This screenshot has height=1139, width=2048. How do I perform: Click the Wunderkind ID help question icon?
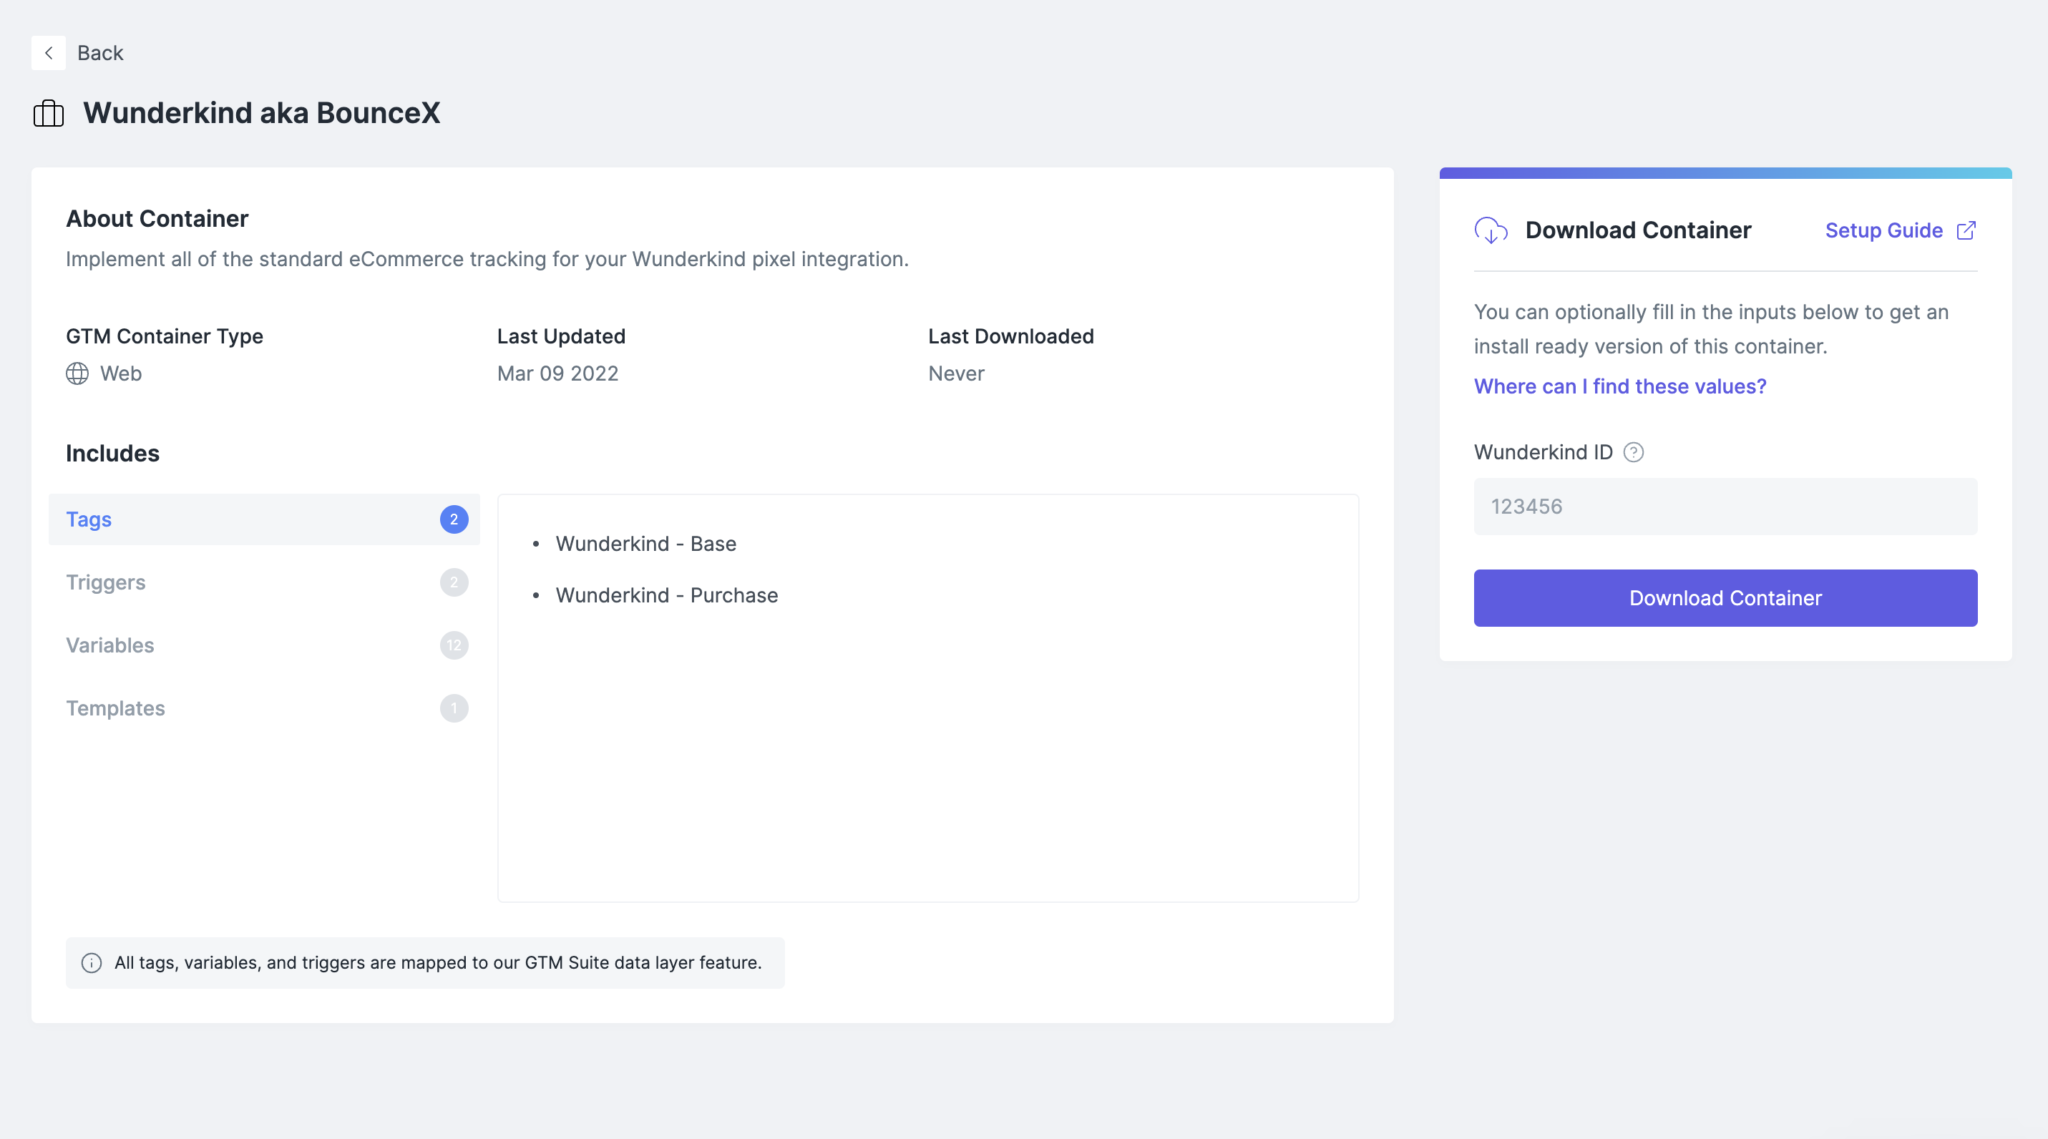point(1633,453)
